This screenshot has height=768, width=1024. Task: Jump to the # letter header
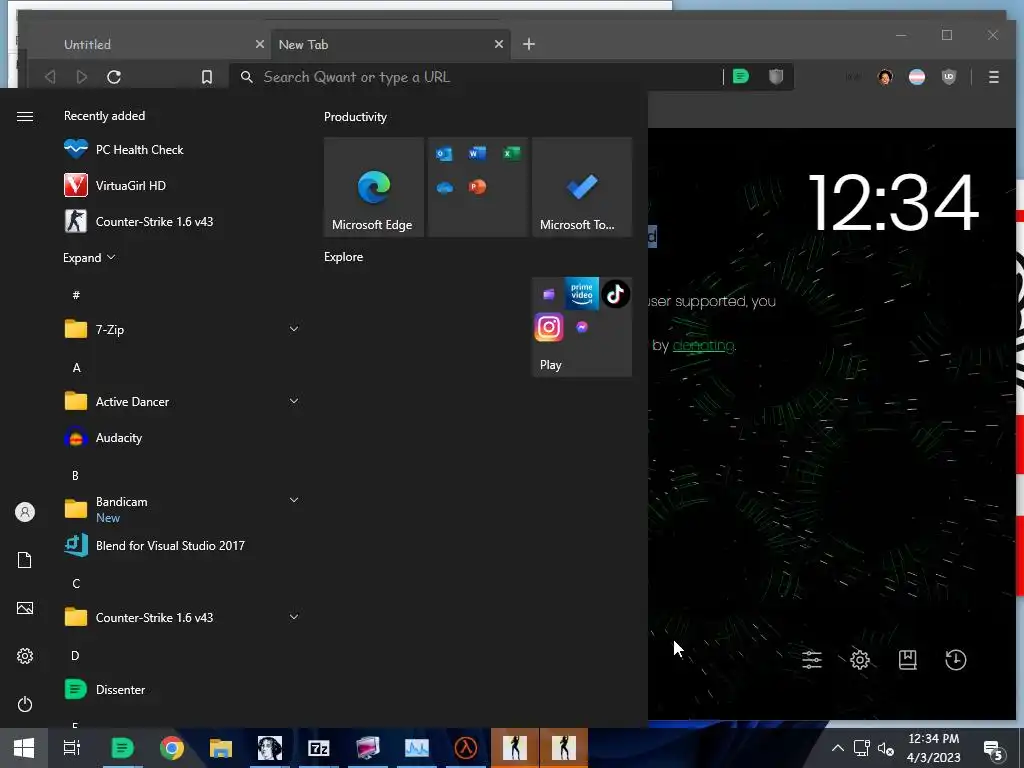pos(76,295)
